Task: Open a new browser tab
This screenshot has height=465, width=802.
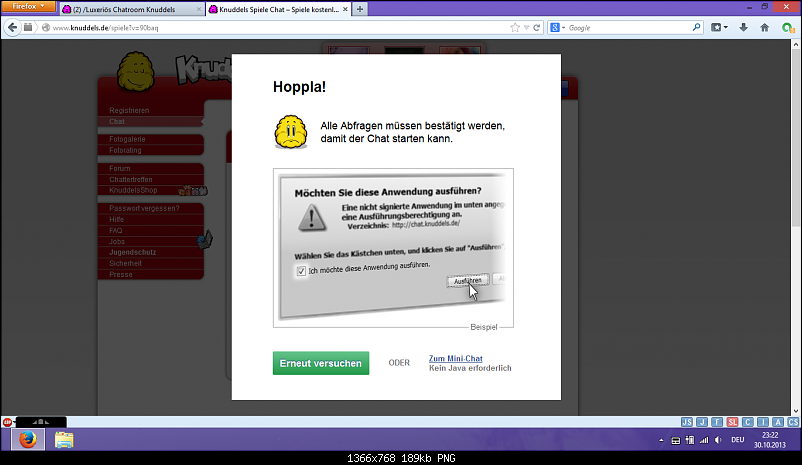Action: (360, 9)
